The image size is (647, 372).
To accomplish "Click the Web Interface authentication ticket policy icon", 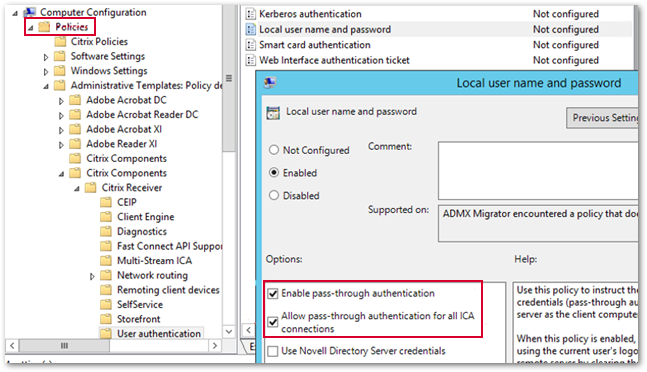I will coord(250,60).
